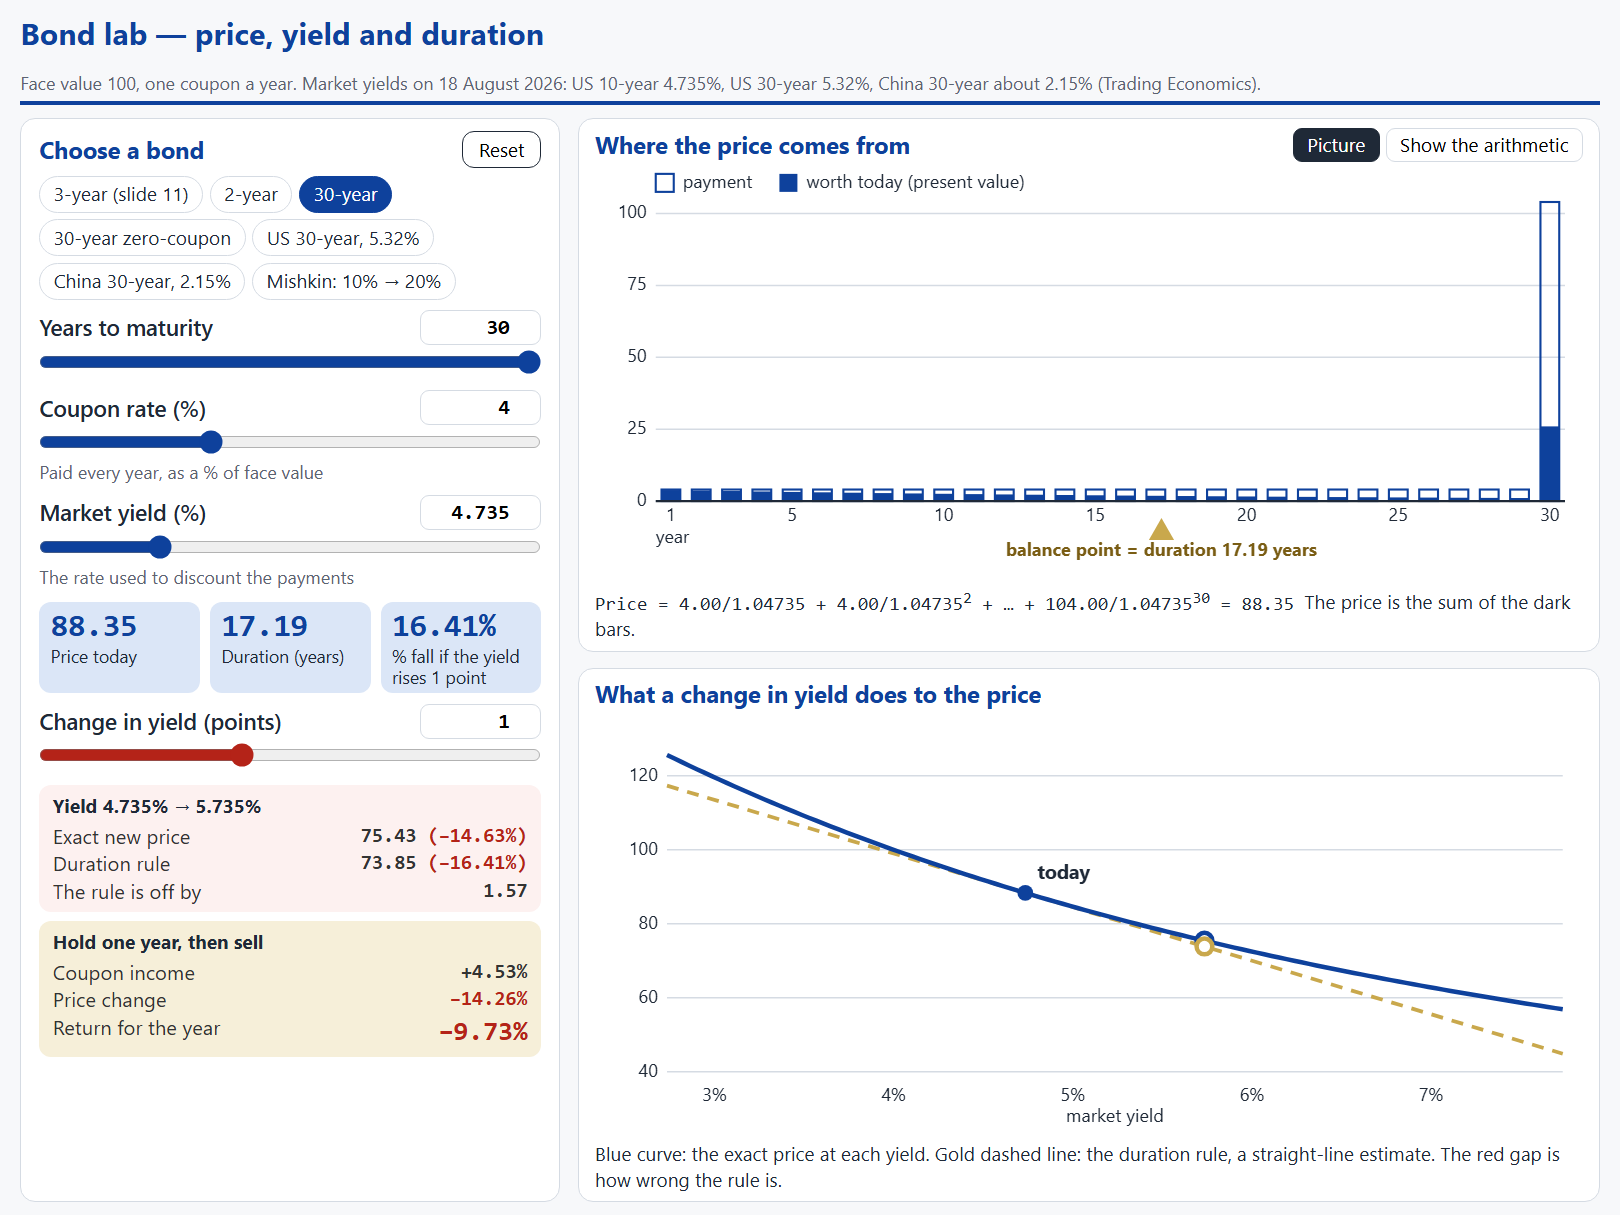Screen dimensions: 1620x1215
Task: Load the Mishkin: 10% → 20% preset
Action: pos(354,281)
